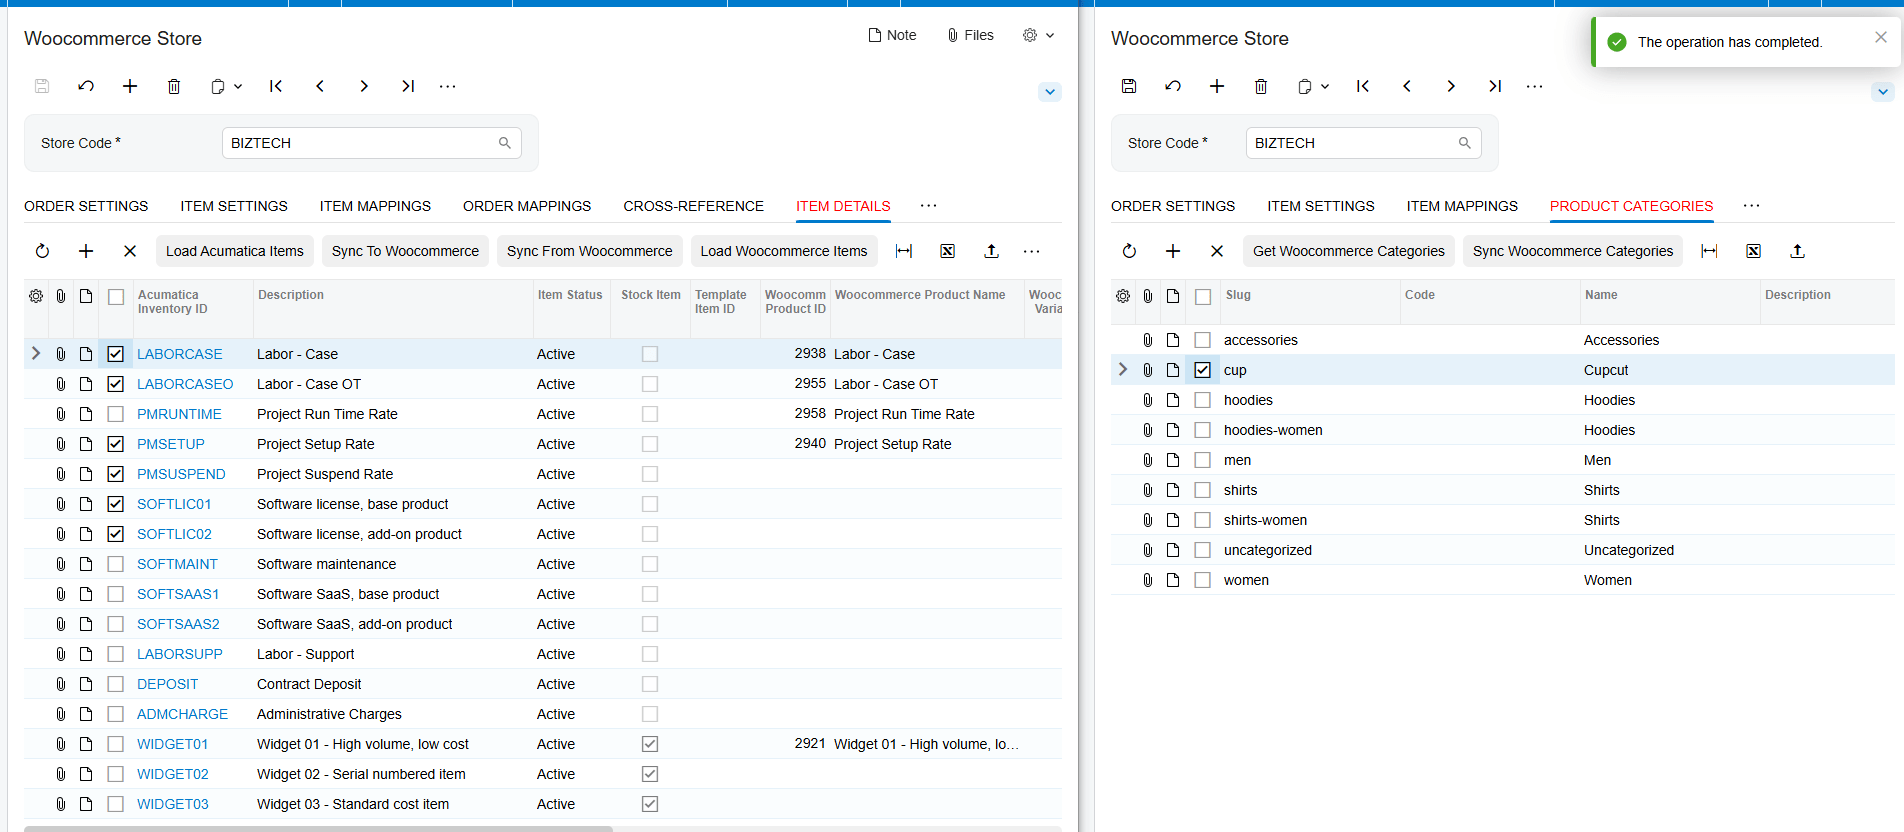Uncheck the PMSETUP row checkbox
Screen dimensions: 1904x832
point(116,444)
